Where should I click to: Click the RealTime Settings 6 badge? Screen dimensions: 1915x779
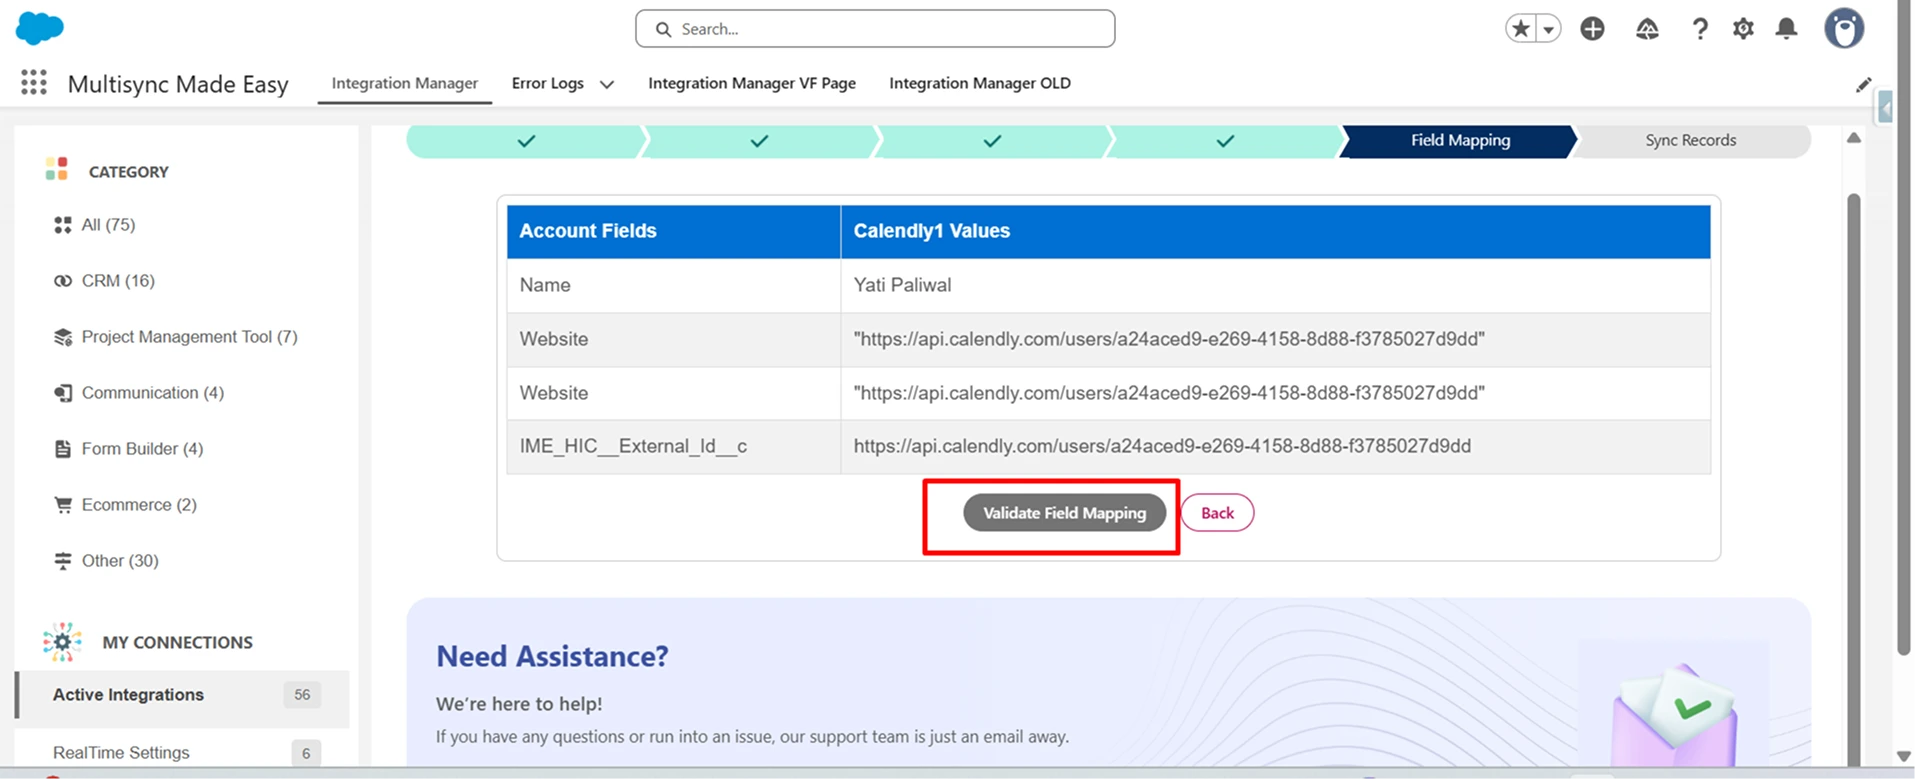click(306, 753)
